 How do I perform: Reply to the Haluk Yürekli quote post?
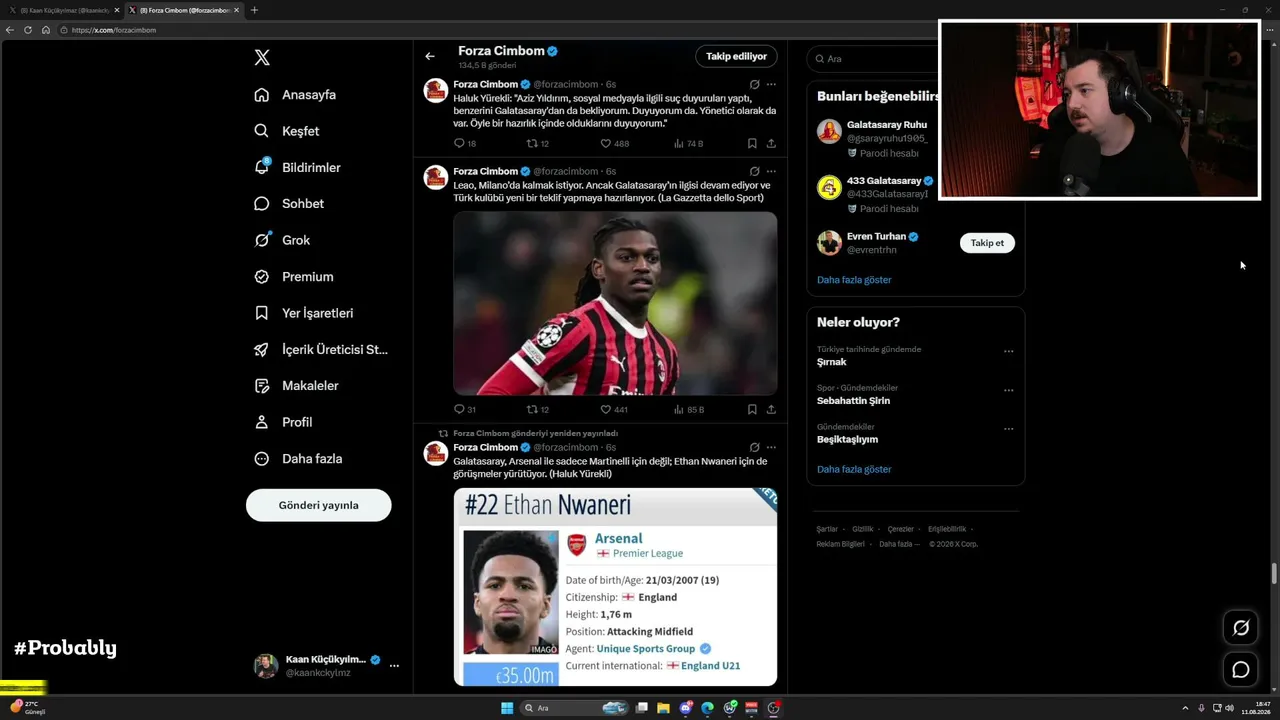(x=465, y=144)
